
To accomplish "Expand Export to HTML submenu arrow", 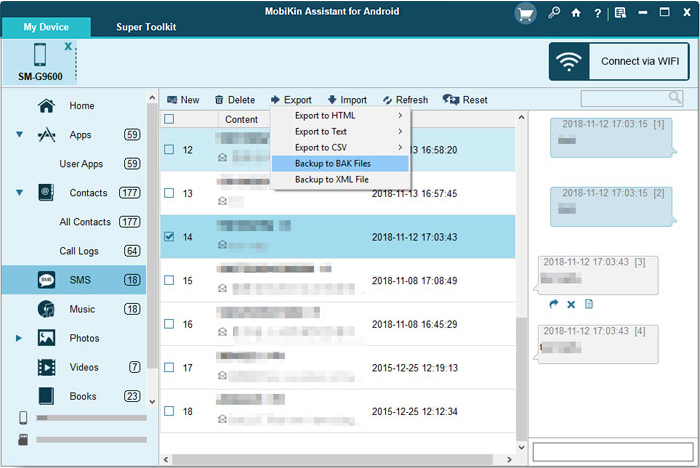I will point(400,115).
